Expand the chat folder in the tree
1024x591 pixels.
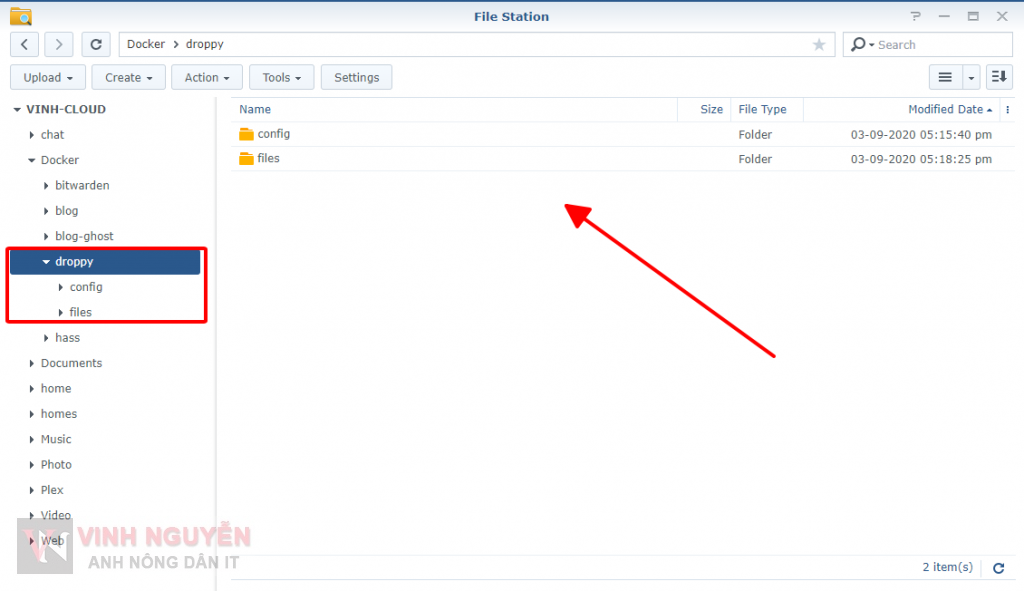31,135
